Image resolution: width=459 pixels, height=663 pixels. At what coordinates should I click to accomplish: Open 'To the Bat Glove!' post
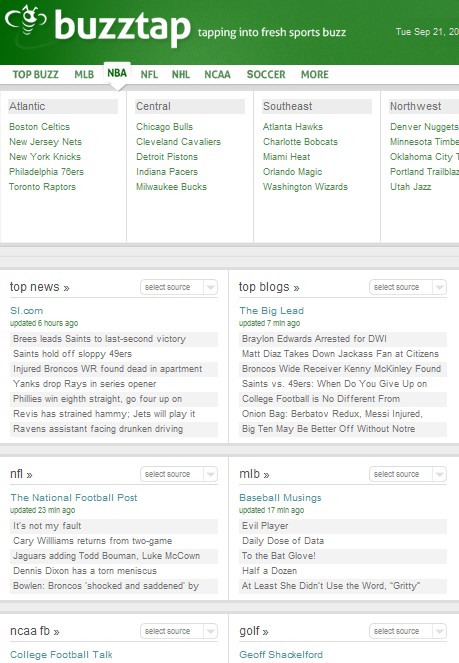click(343, 556)
